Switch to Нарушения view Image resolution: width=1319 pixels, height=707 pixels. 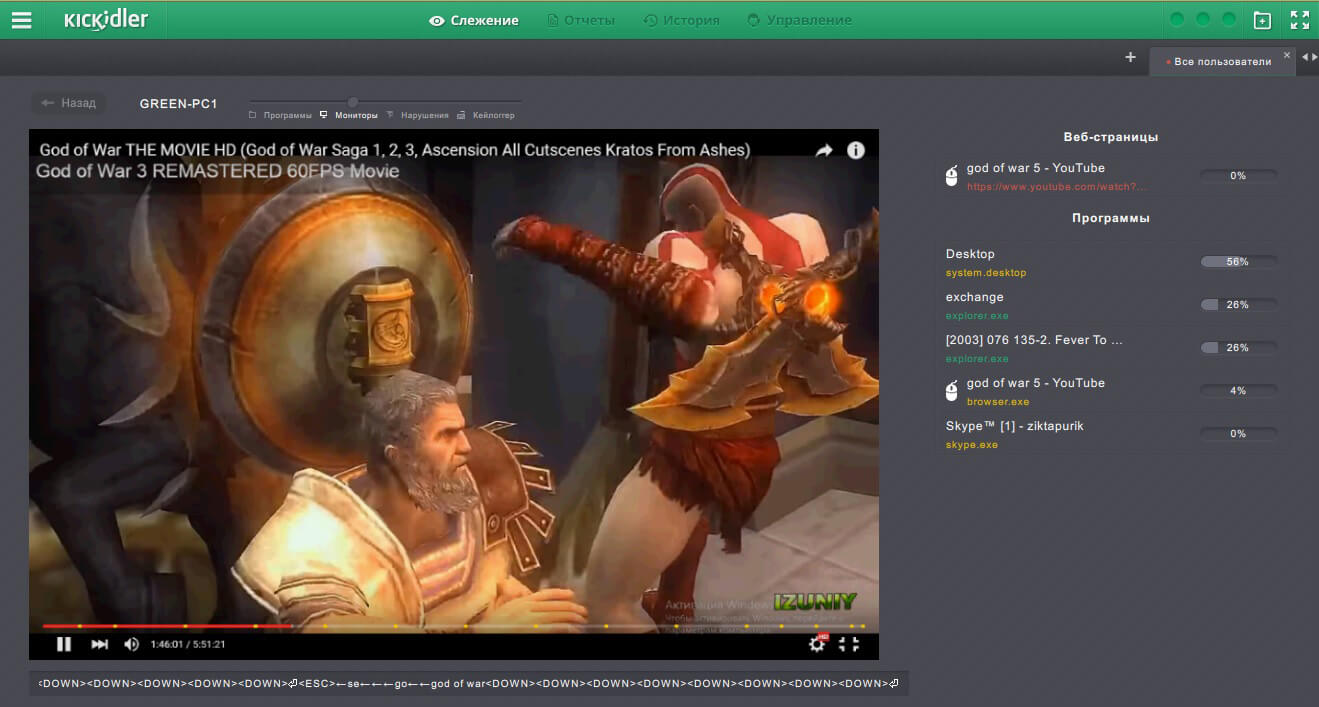[x=418, y=115]
